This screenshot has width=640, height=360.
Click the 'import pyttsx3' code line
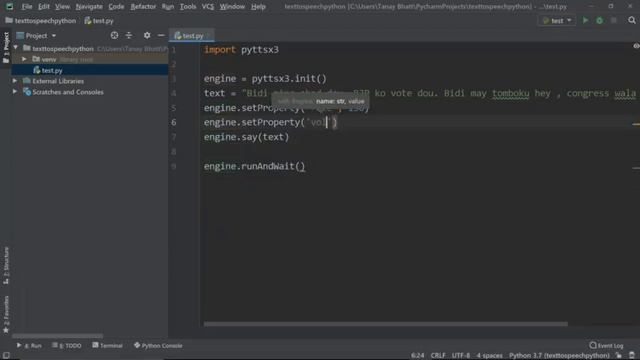click(x=241, y=50)
